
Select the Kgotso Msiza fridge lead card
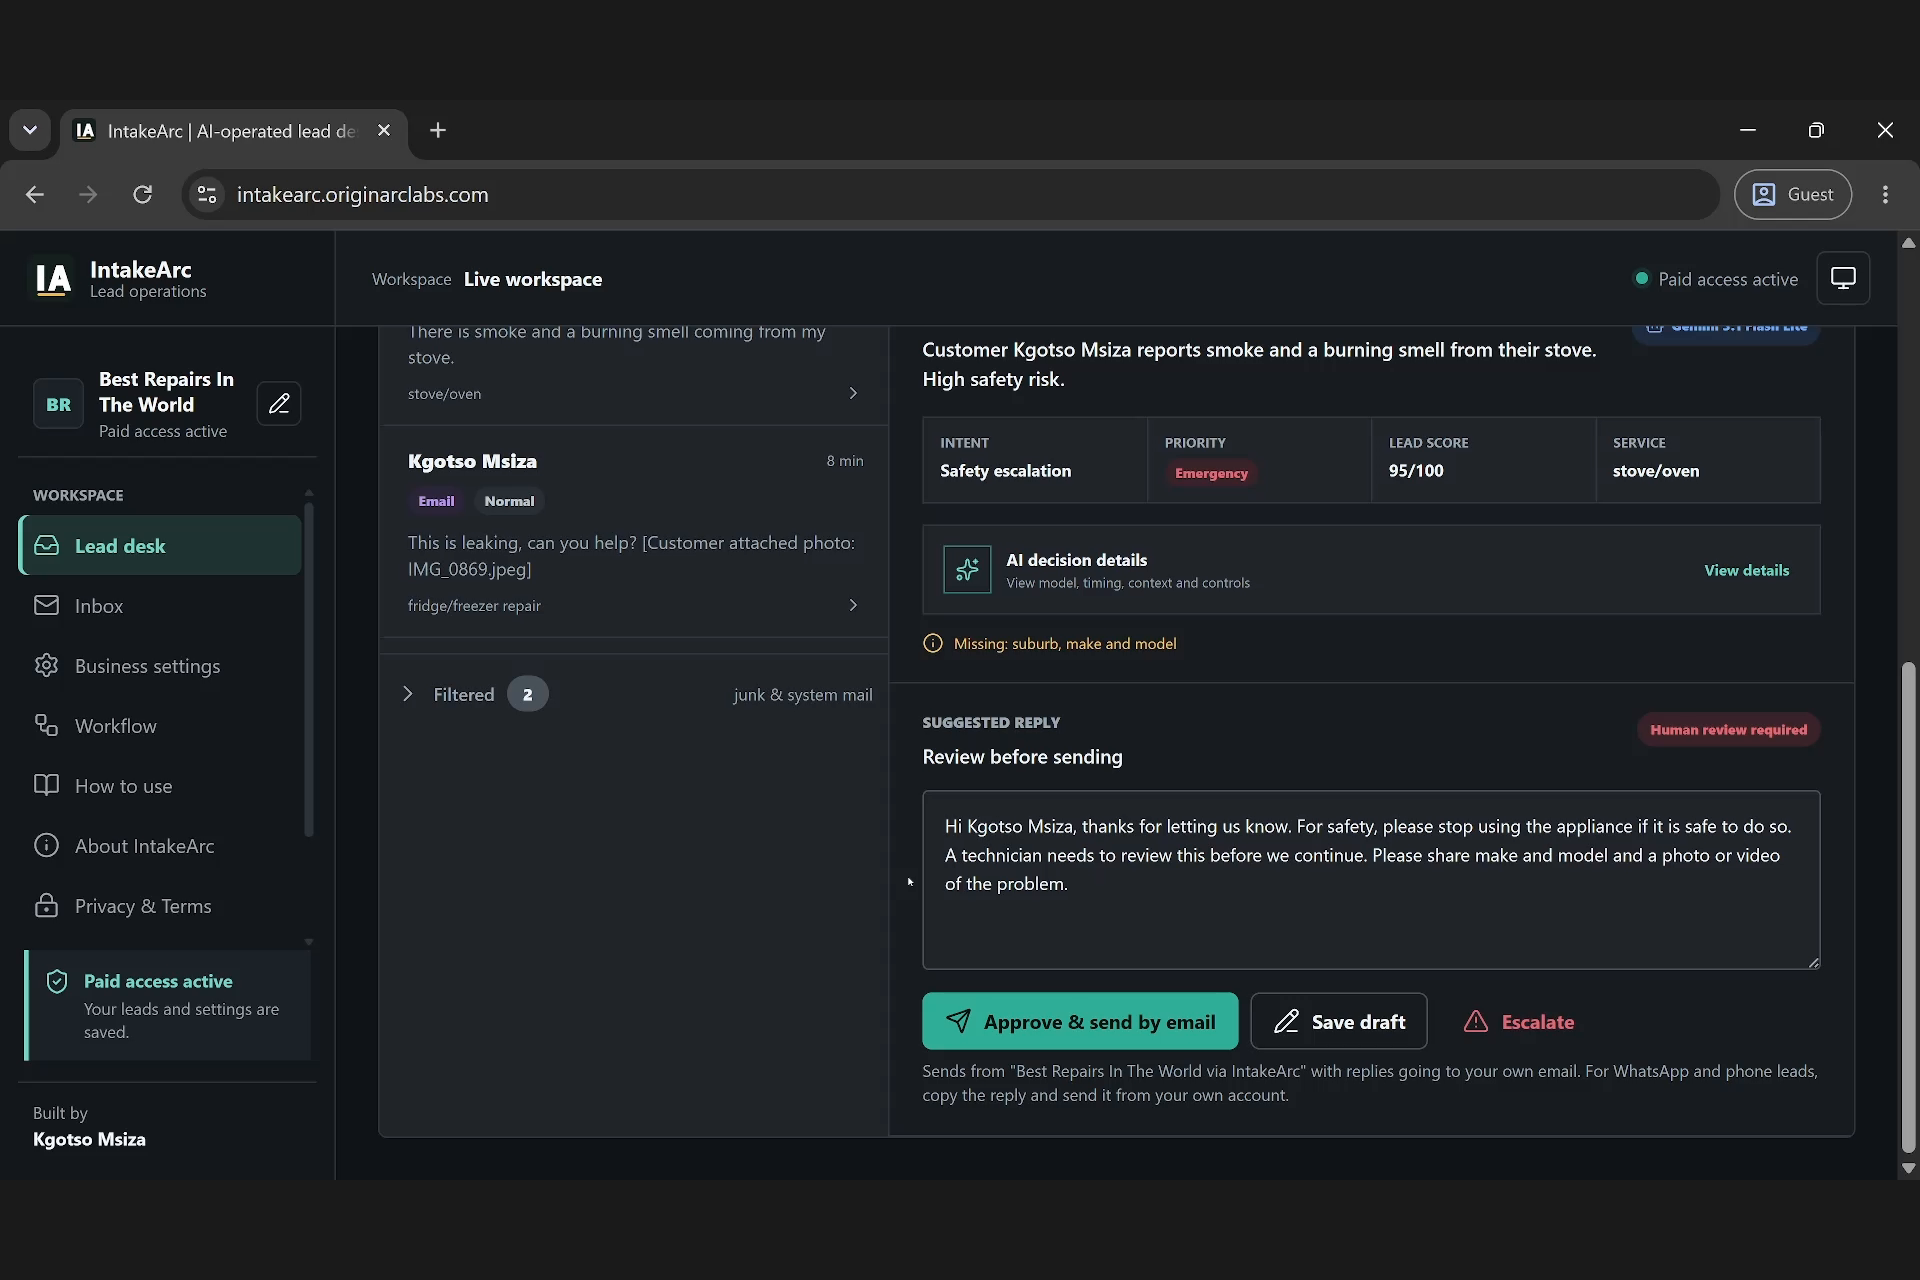tap(634, 531)
